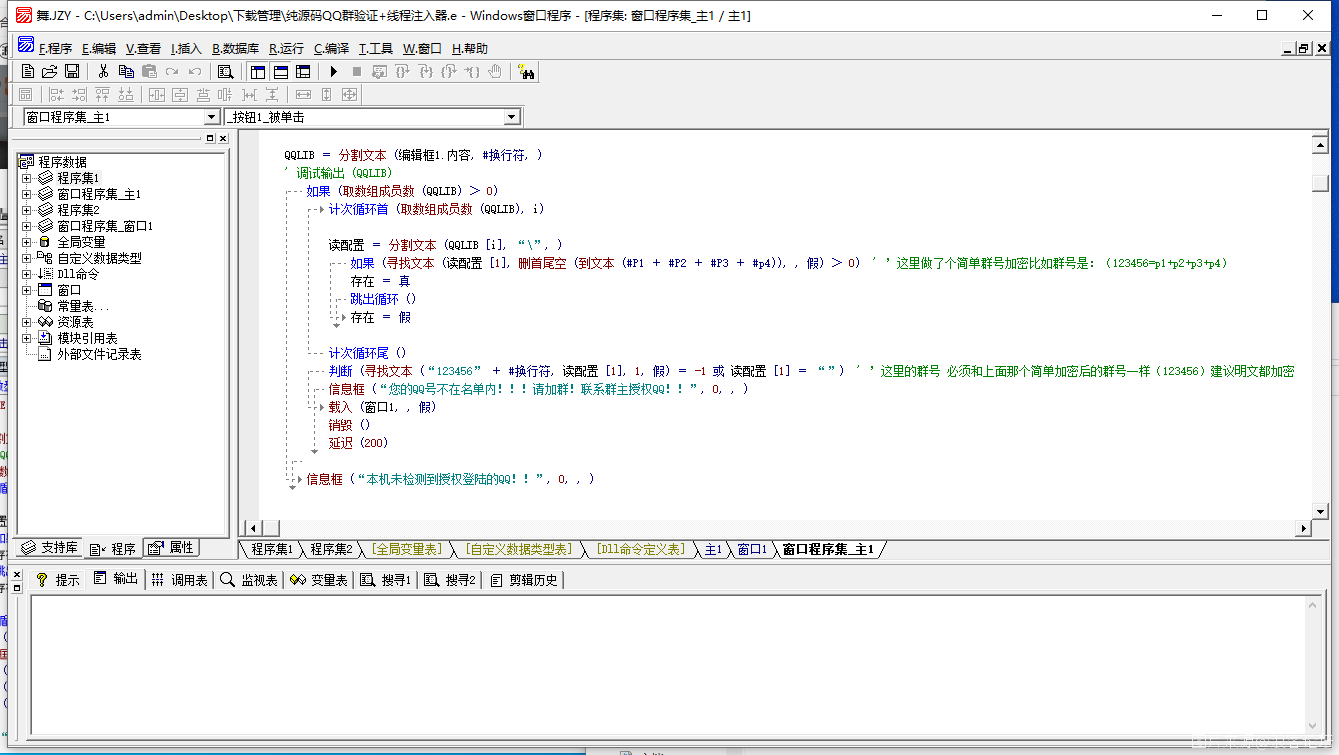This screenshot has height=755, width=1339.
Task: Switch to the 窗口1 editor tab
Action: tap(751, 549)
